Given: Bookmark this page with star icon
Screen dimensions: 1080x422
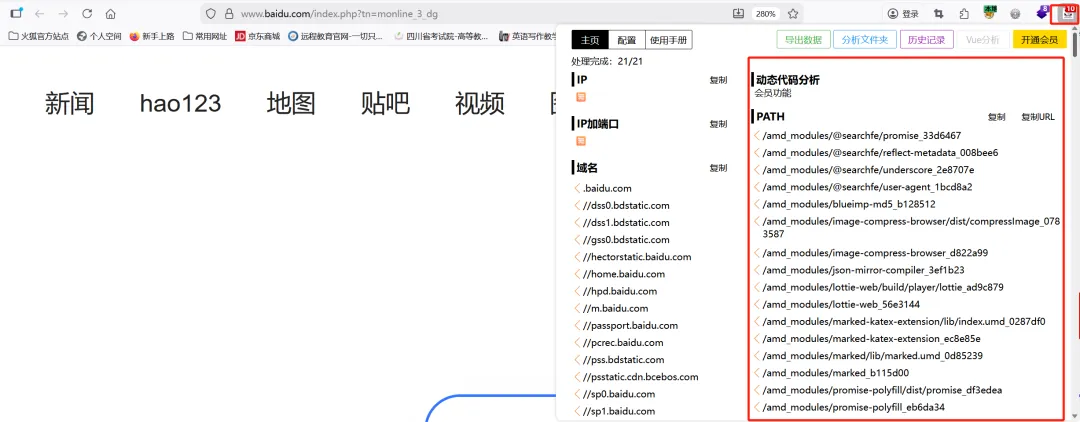Looking at the screenshot, I should [x=793, y=14].
